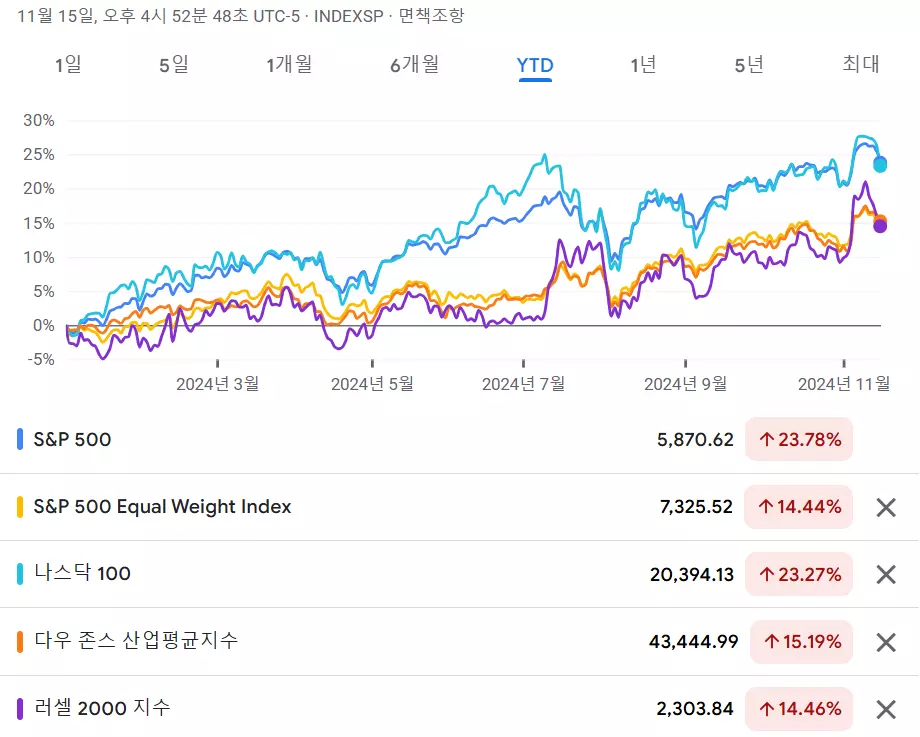Open the S&P 500 index link
The width and height of the screenshot is (920, 737).
[72, 440]
